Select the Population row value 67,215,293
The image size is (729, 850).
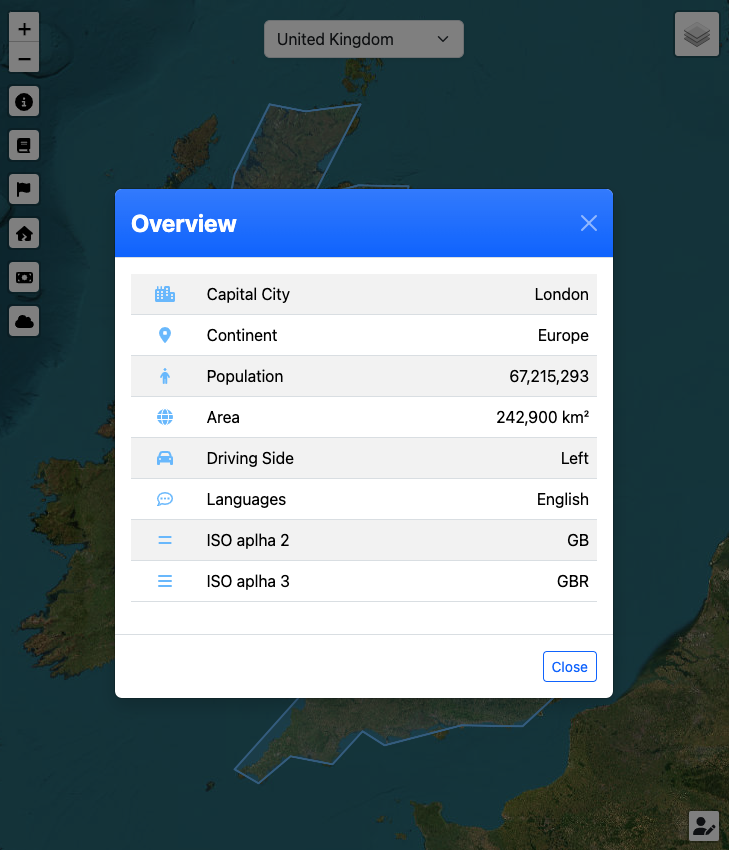[548, 377]
